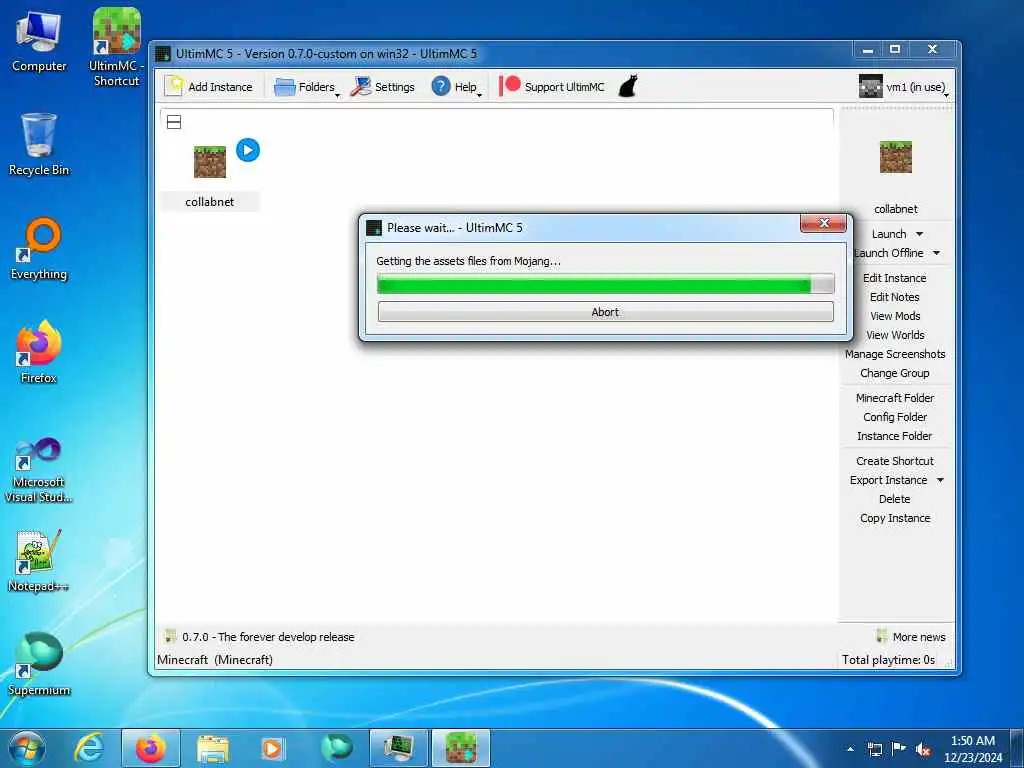Expand the Launch dropdown arrow
The image size is (1024, 768).
coord(920,234)
